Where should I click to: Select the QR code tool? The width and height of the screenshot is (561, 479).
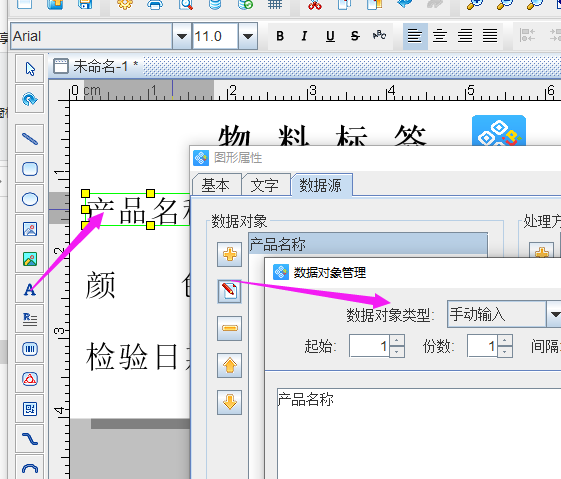30,409
